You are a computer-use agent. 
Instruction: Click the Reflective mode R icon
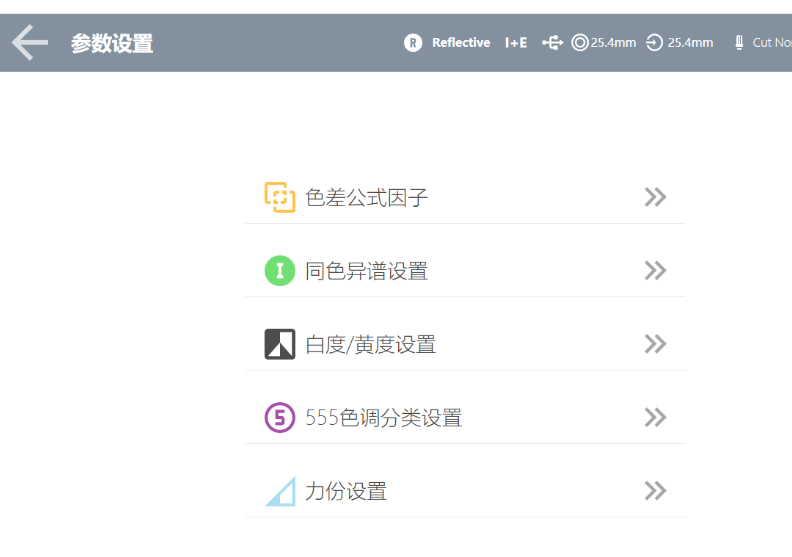point(413,43)
